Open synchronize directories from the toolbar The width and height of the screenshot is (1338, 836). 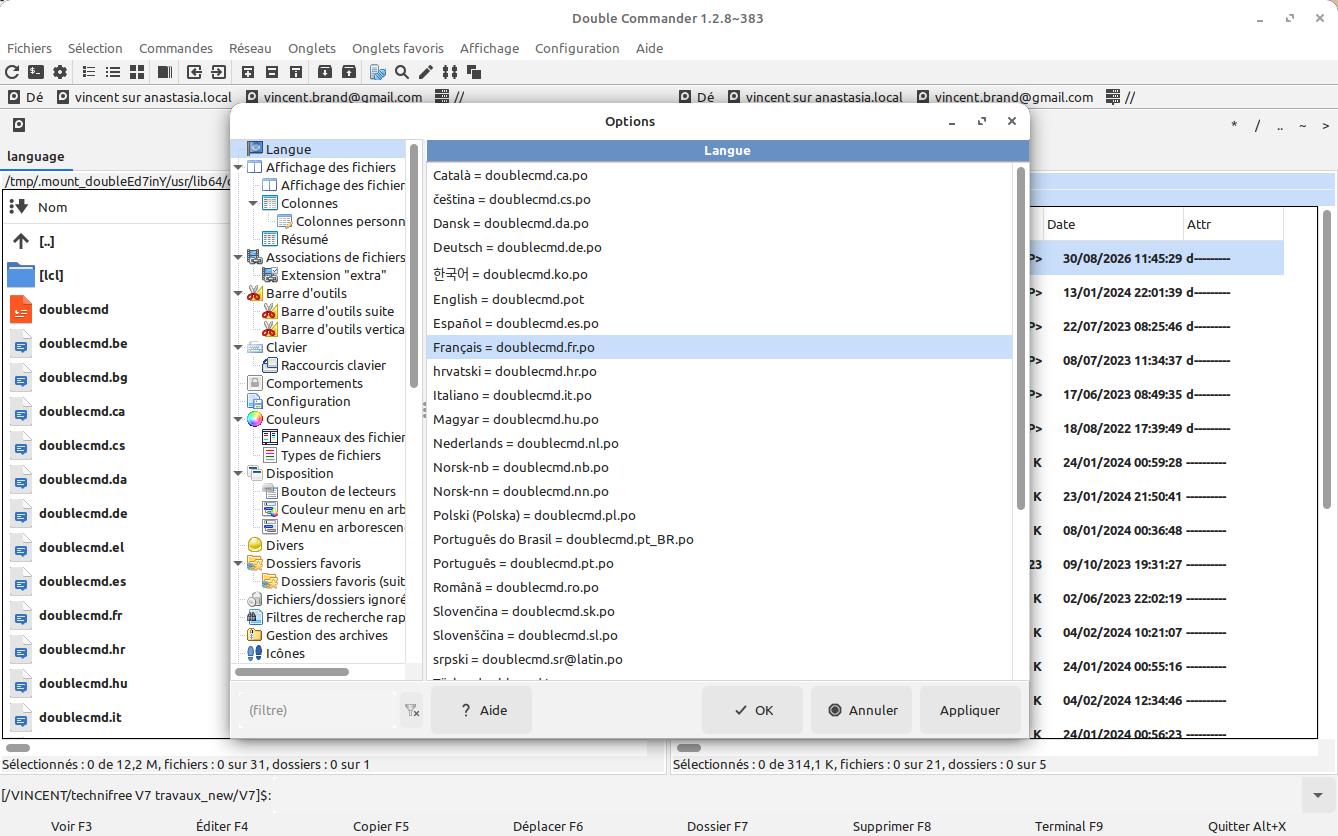378,72
